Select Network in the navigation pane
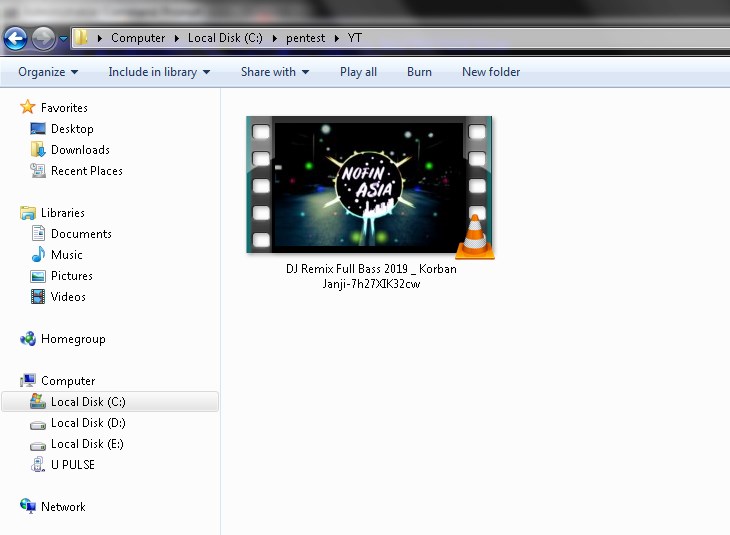 (x=63, y=507)
